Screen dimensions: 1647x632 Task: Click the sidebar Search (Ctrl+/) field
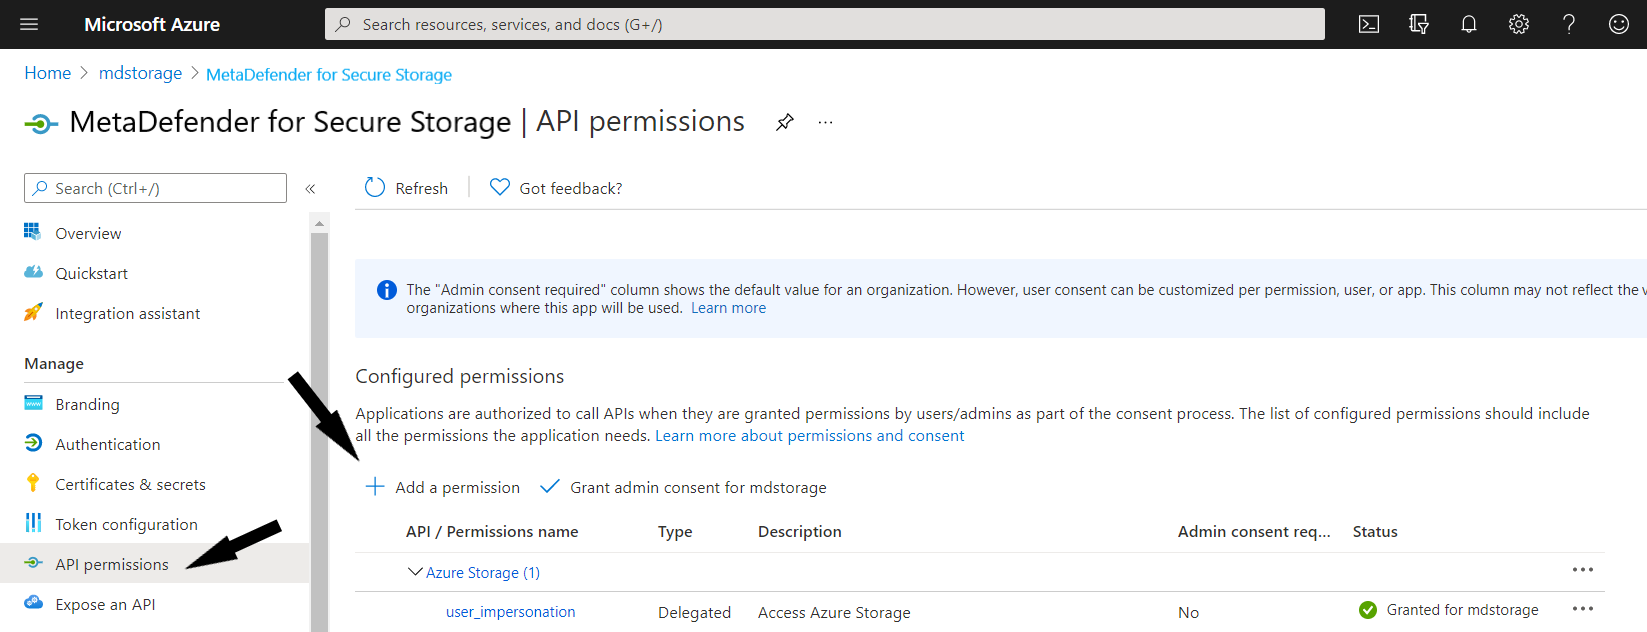(155, 188)
